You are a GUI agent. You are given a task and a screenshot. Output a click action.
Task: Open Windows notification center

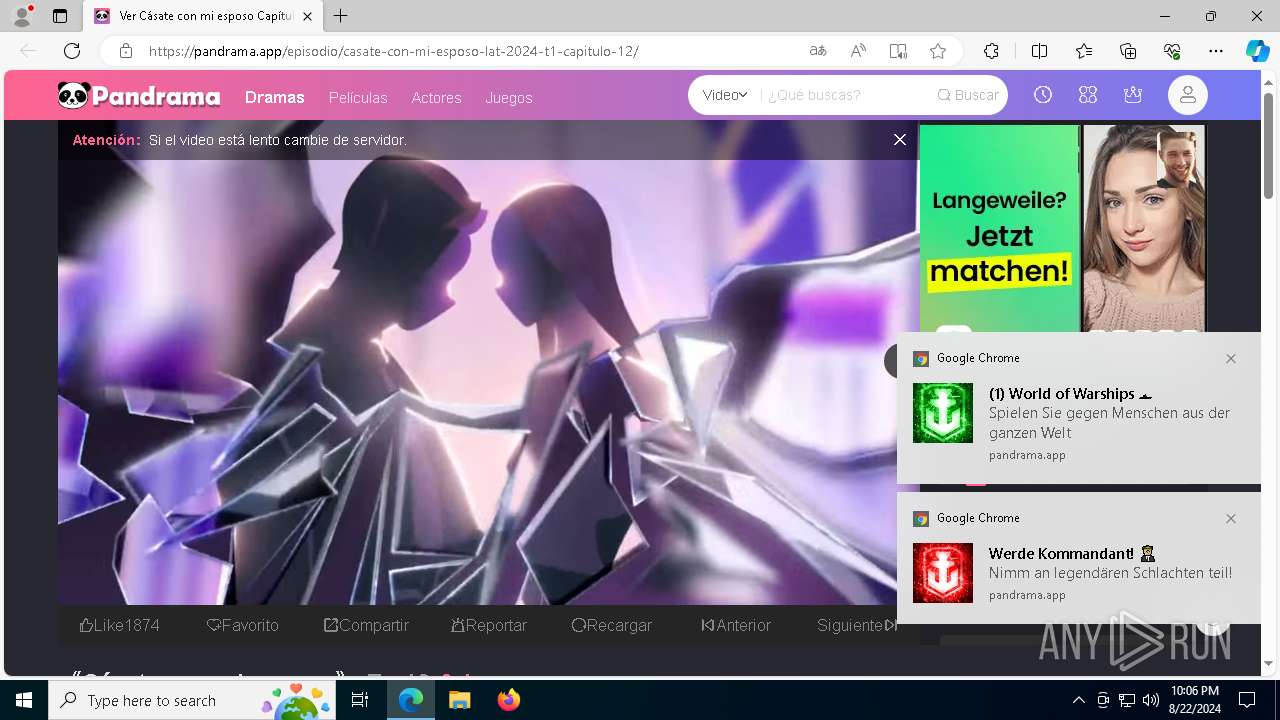pos(1247,700)
